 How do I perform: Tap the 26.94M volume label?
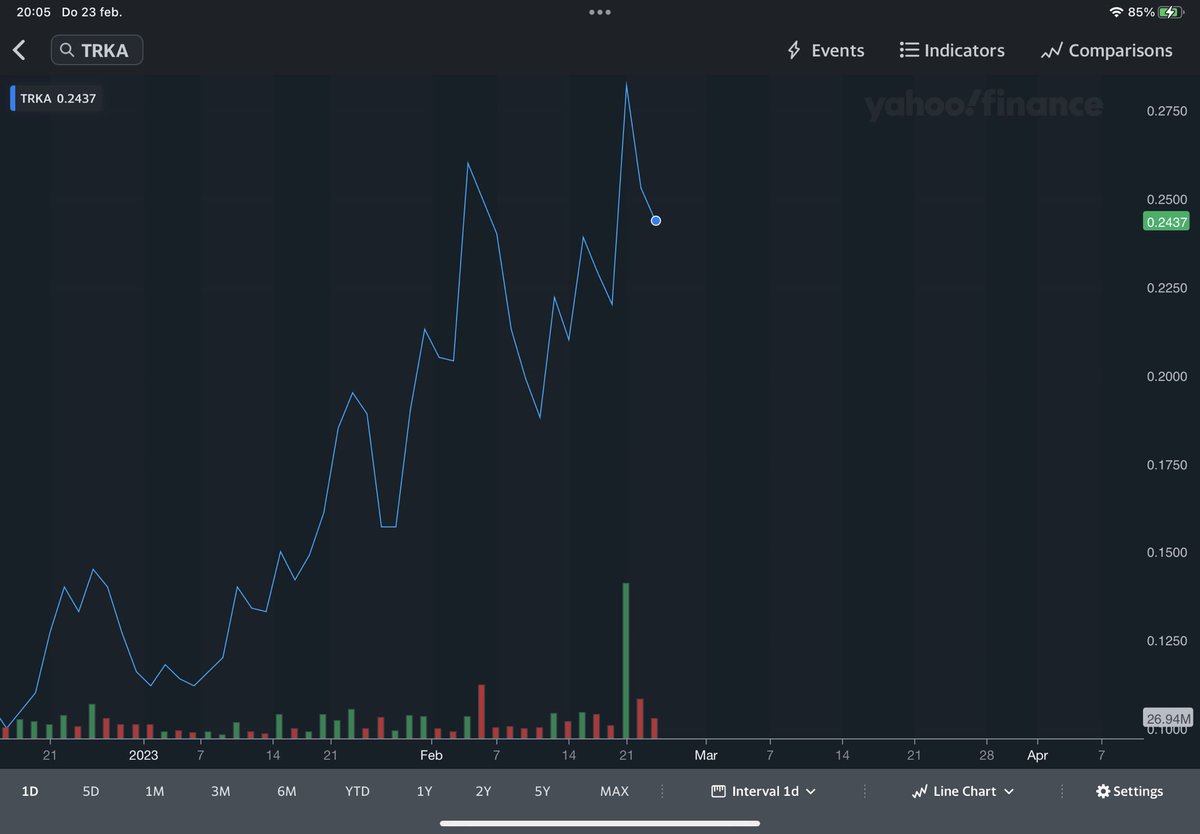(1167, 719)
